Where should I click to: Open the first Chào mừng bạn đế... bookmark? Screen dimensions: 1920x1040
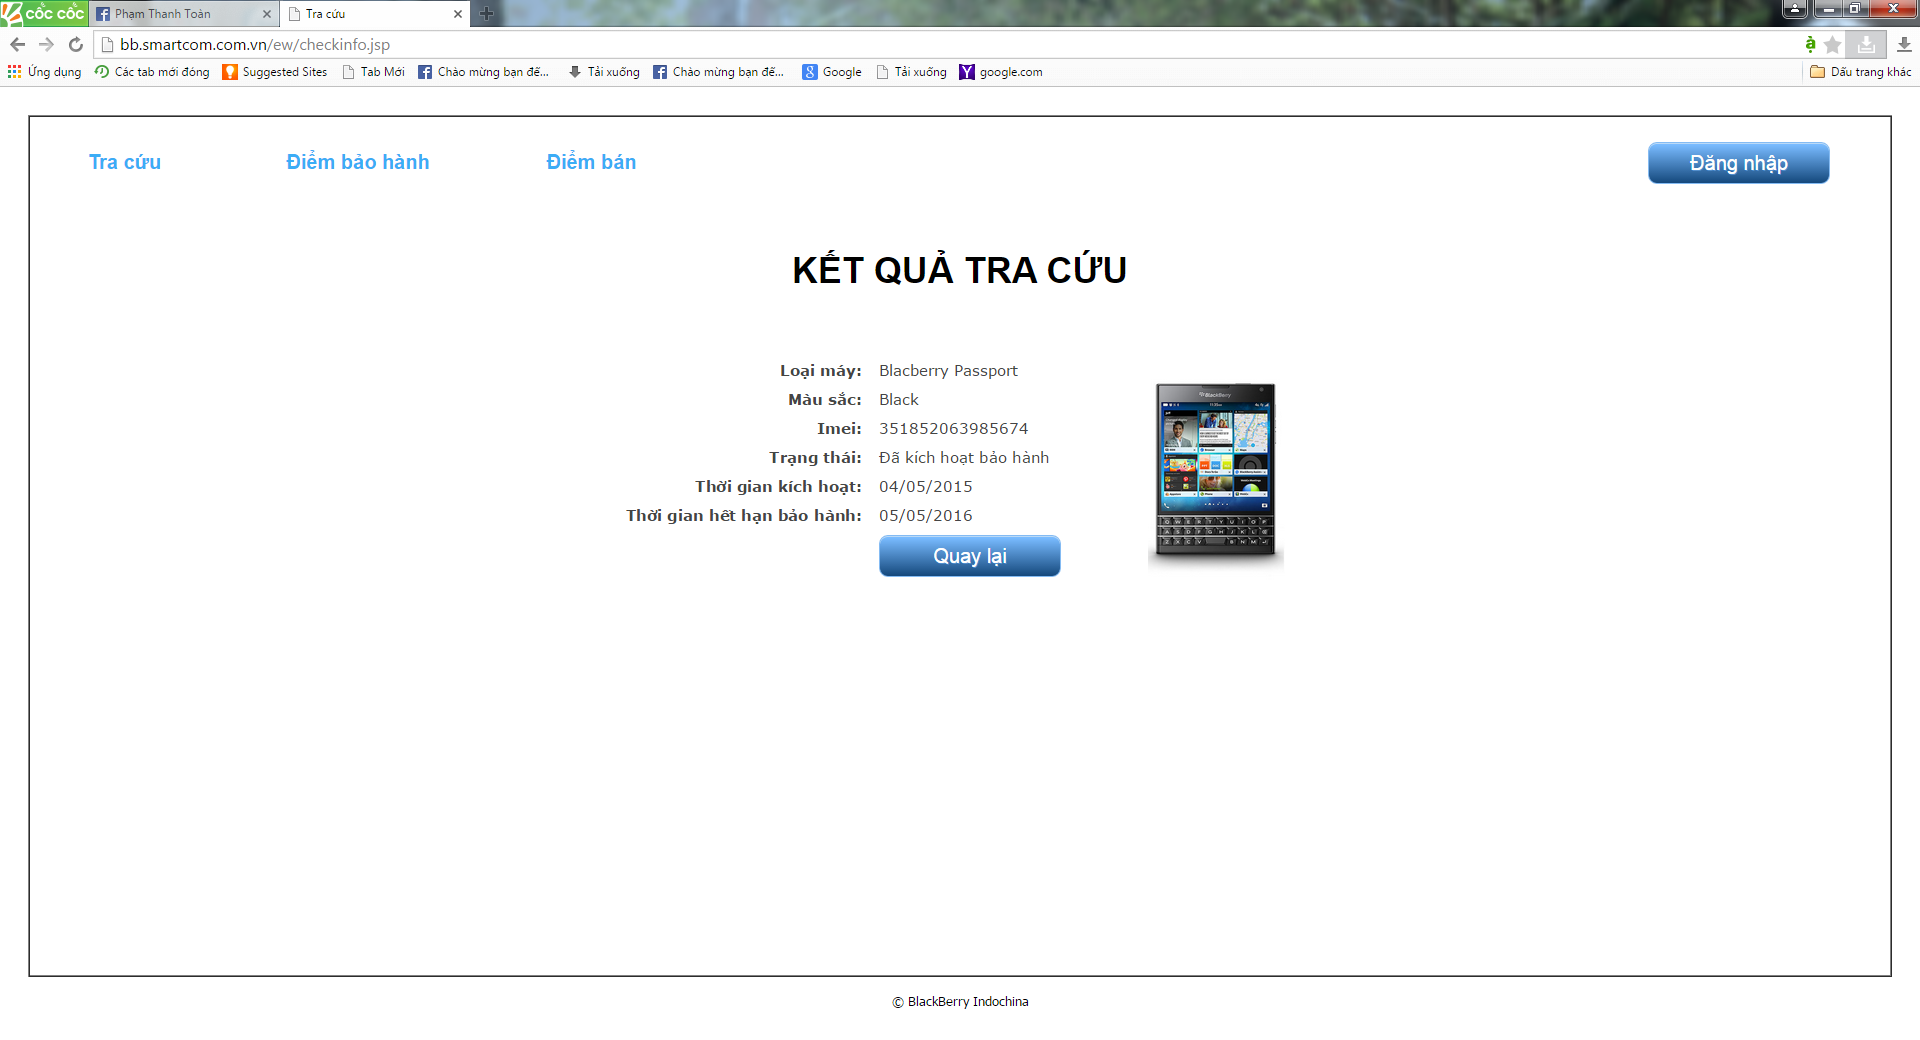click(x=484, y=72)
